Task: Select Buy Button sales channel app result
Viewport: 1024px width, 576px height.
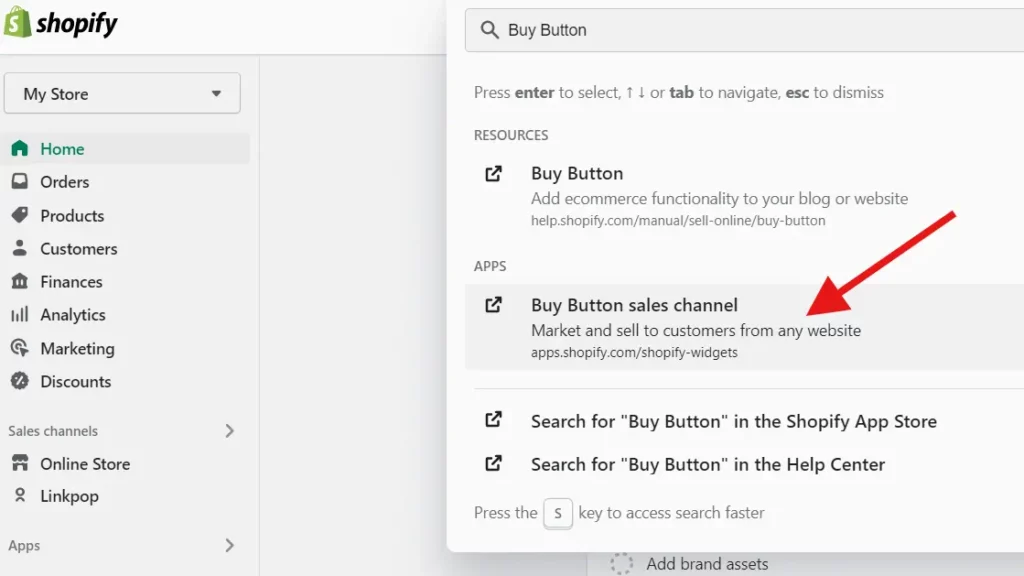Action: (744, 327)
